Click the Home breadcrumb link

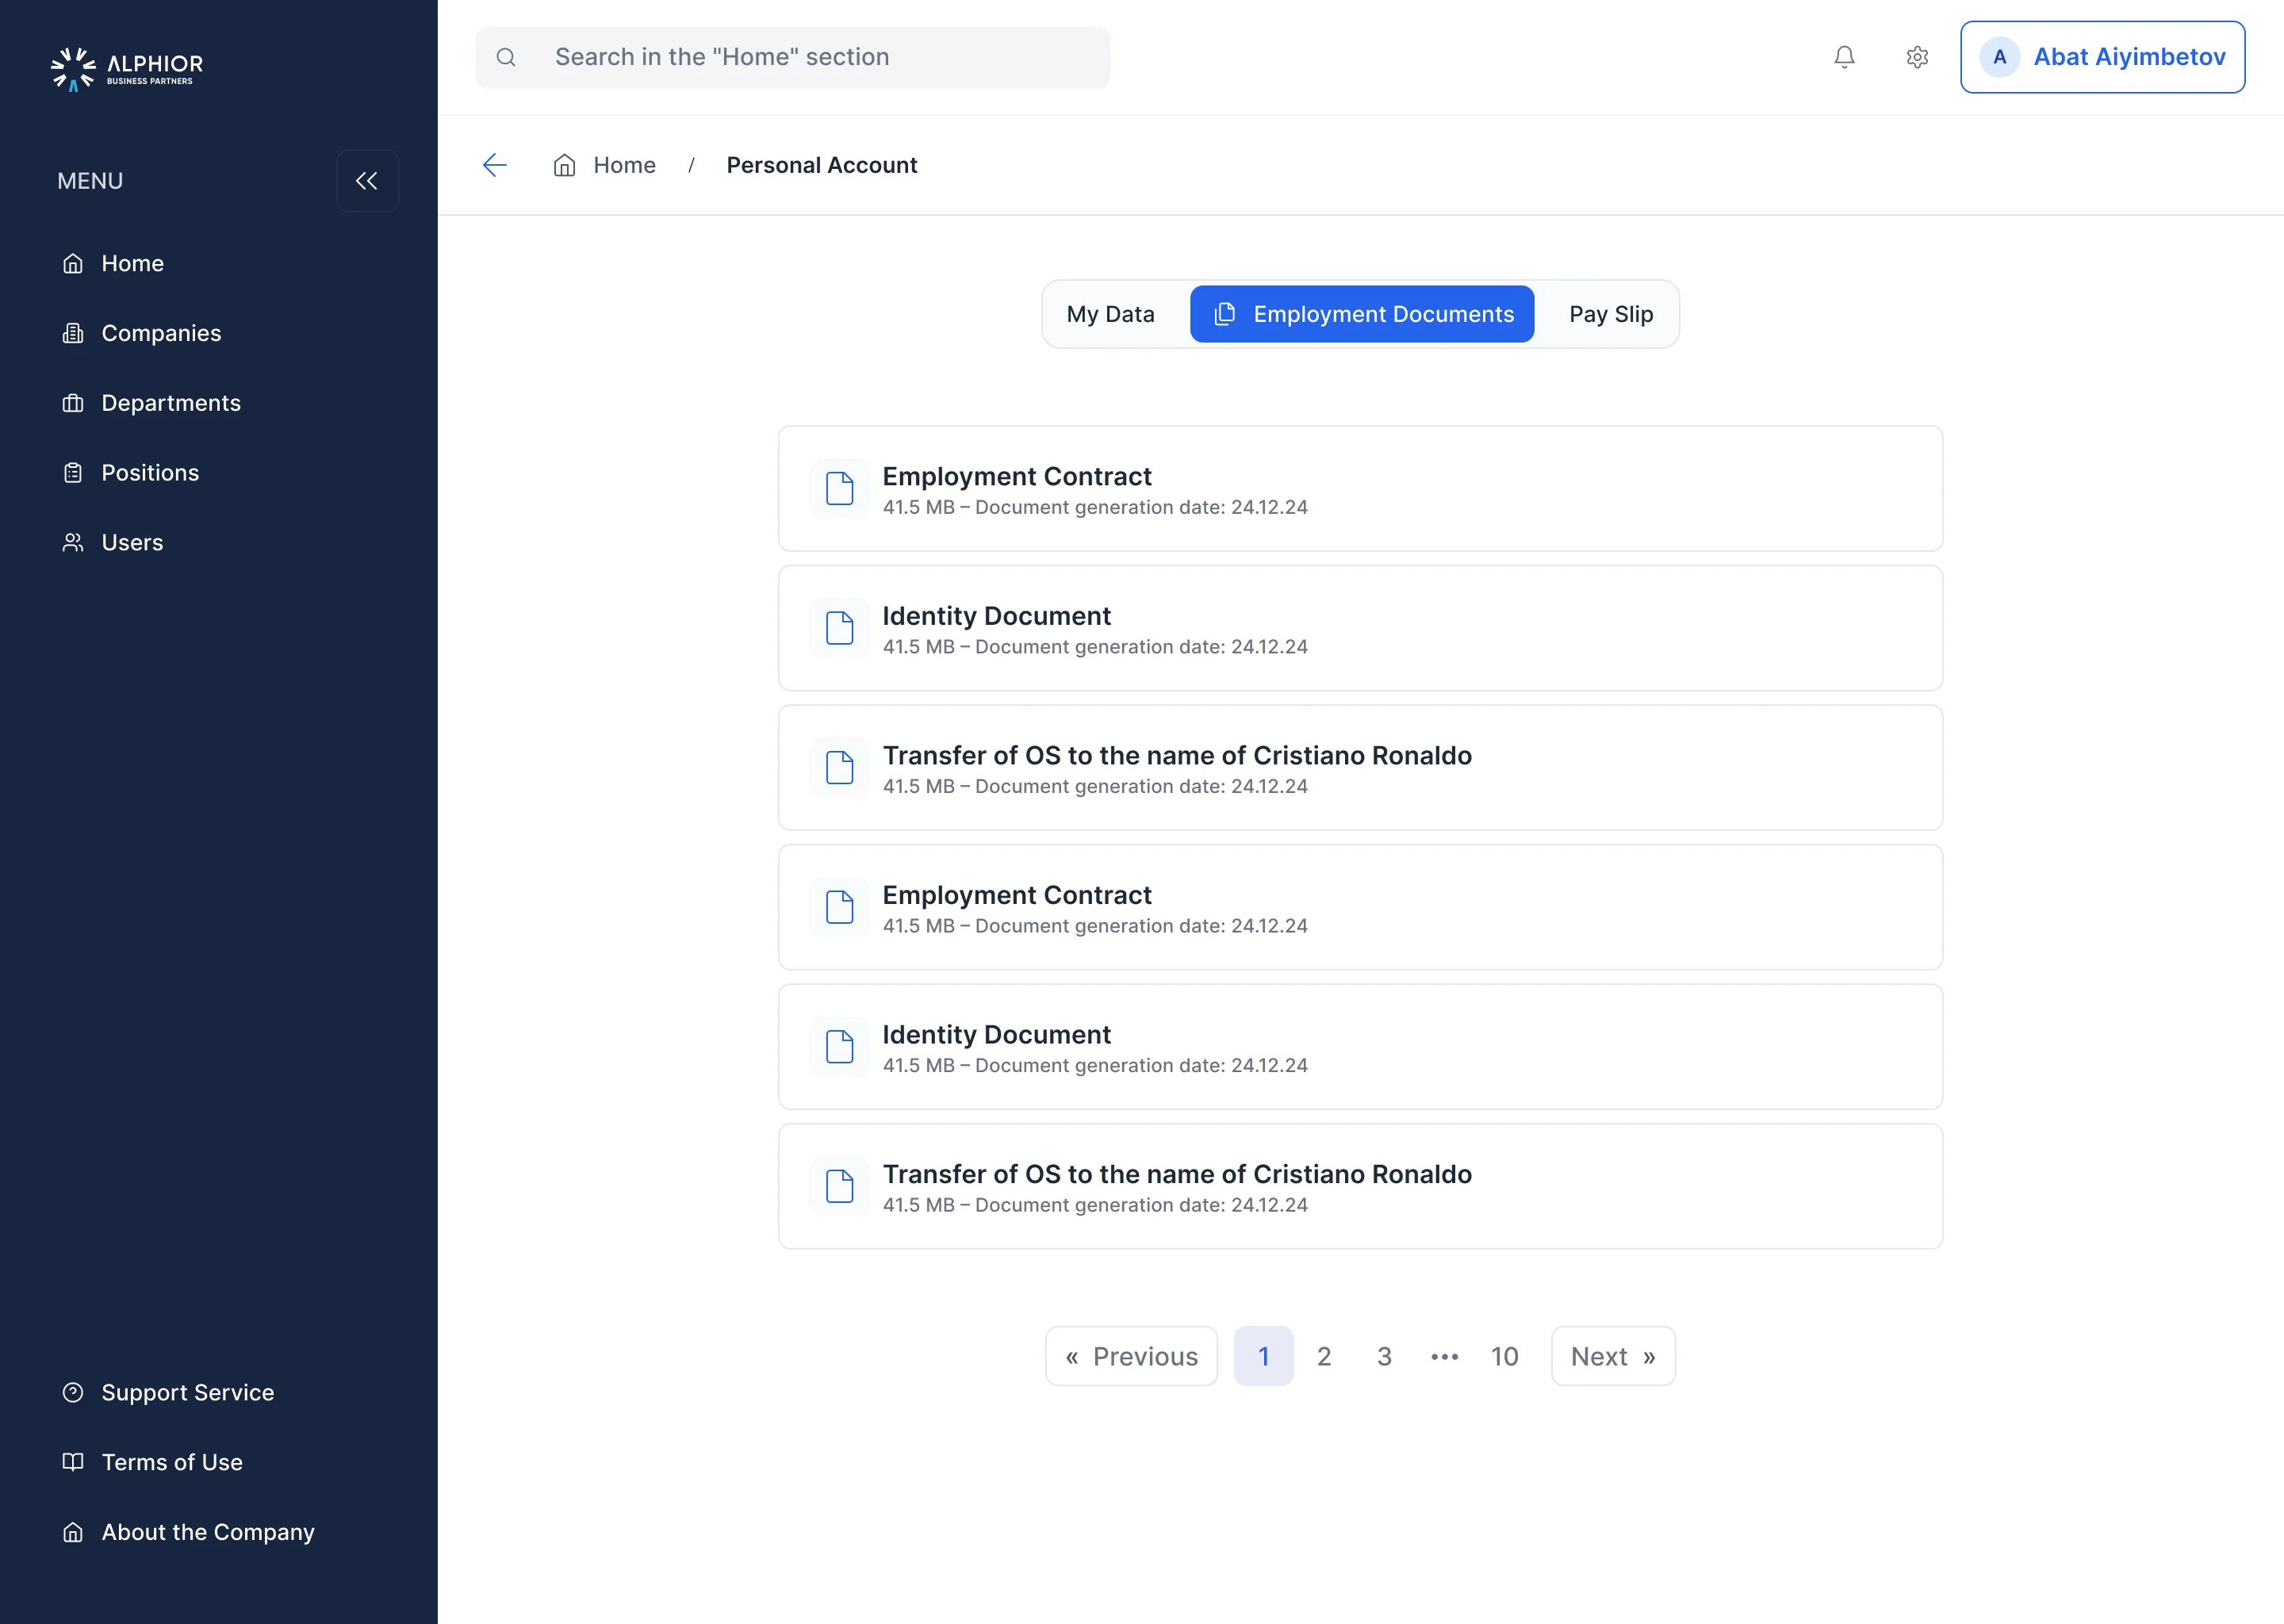tap(625, 165)
